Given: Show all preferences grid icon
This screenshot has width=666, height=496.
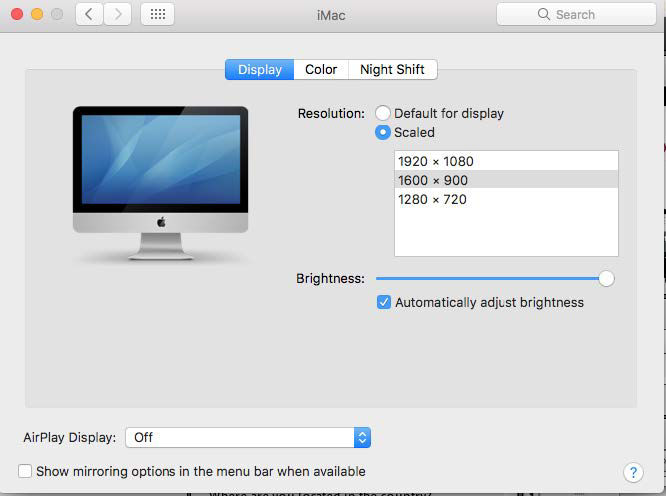Looking at the screenshot, I should pos(158,14).
